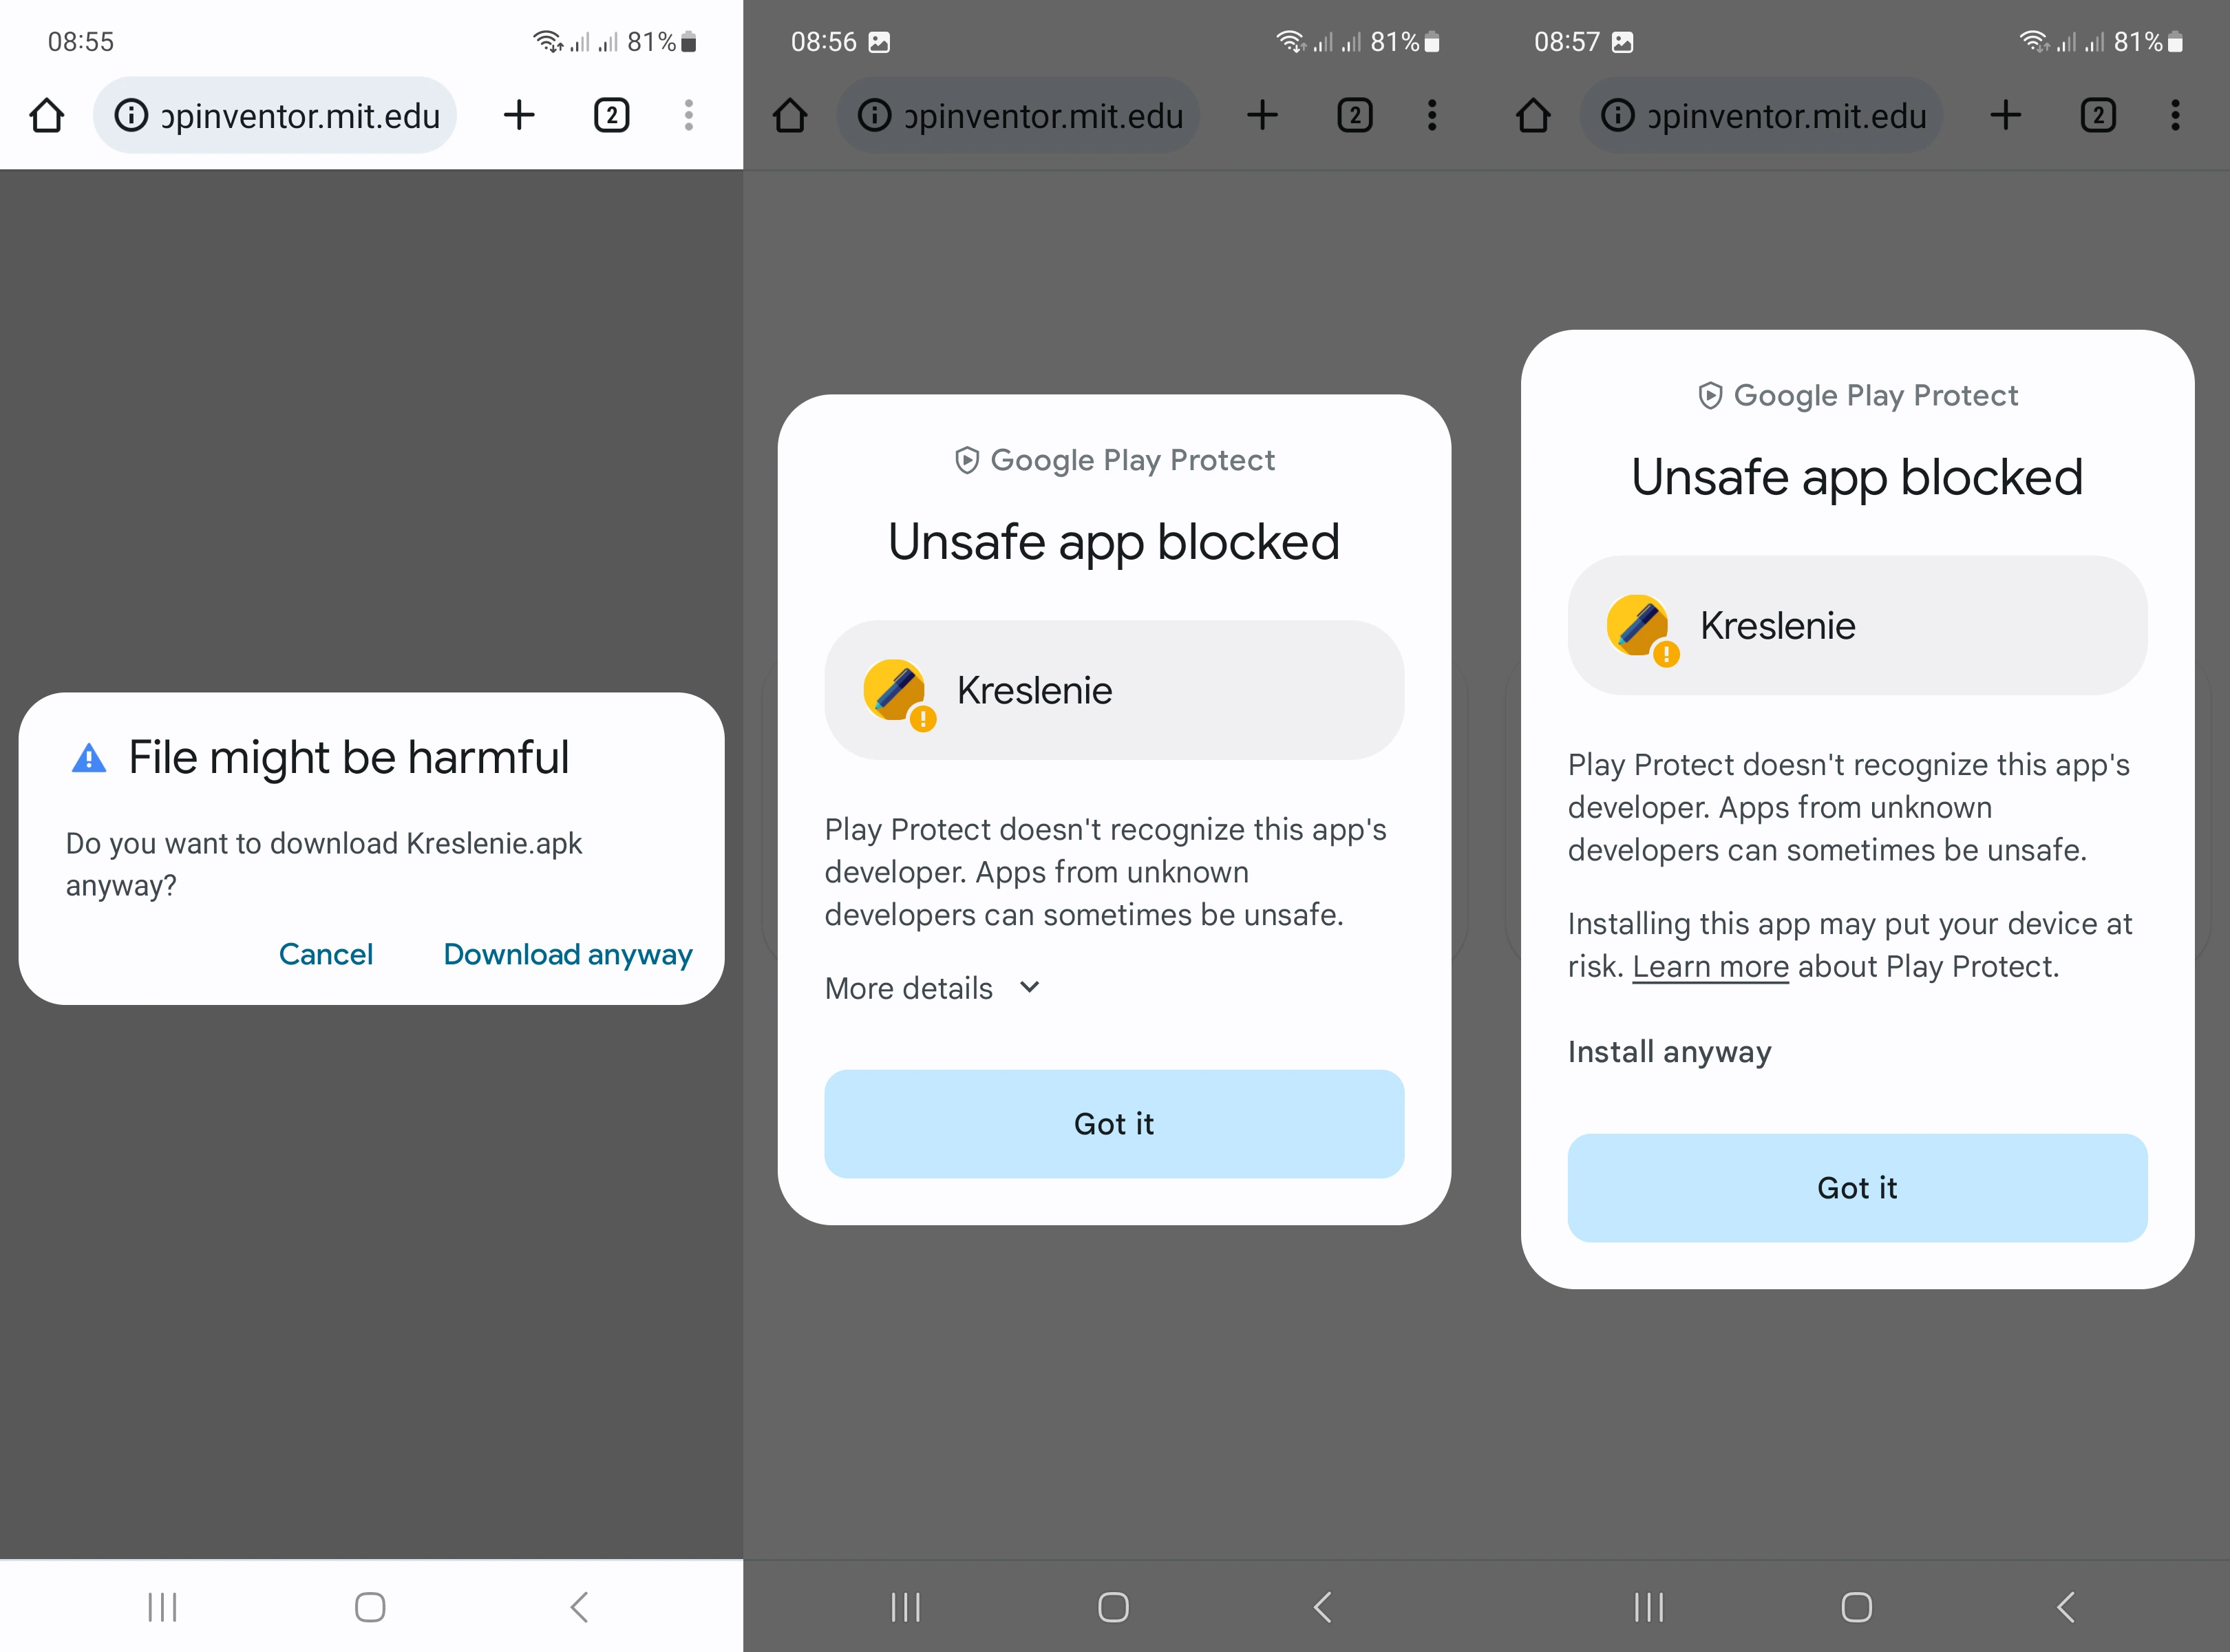Cancel the harmful file download

tap(326, 954)
